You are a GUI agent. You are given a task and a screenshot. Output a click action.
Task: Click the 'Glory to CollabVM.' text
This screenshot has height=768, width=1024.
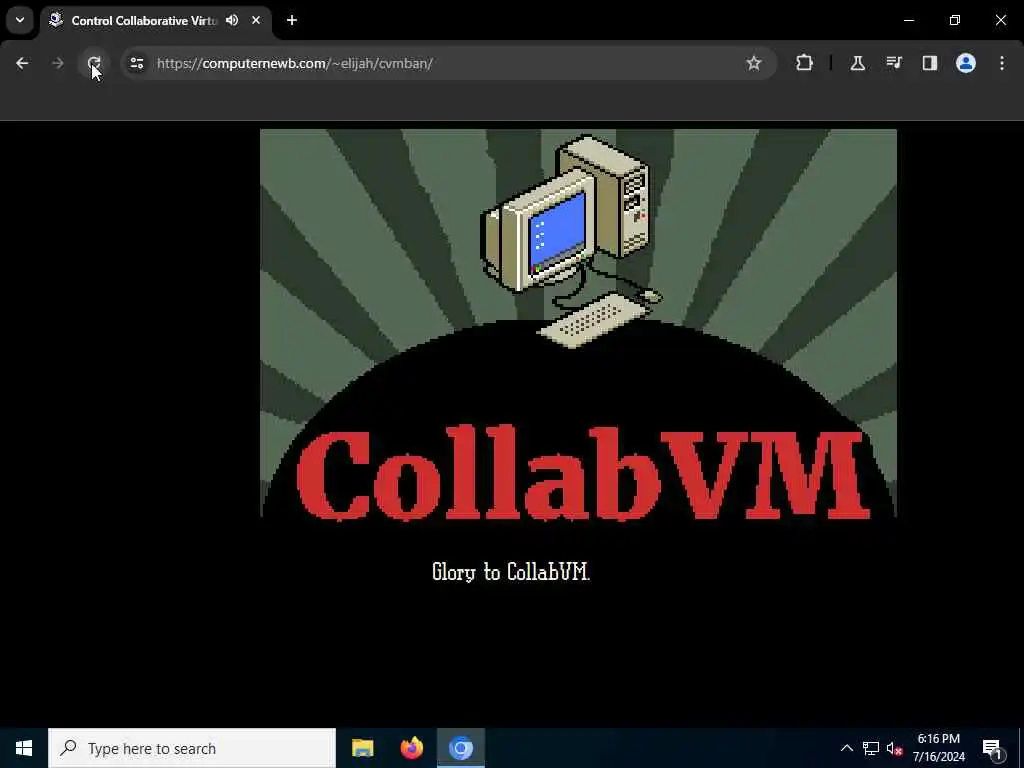(511, 572)
